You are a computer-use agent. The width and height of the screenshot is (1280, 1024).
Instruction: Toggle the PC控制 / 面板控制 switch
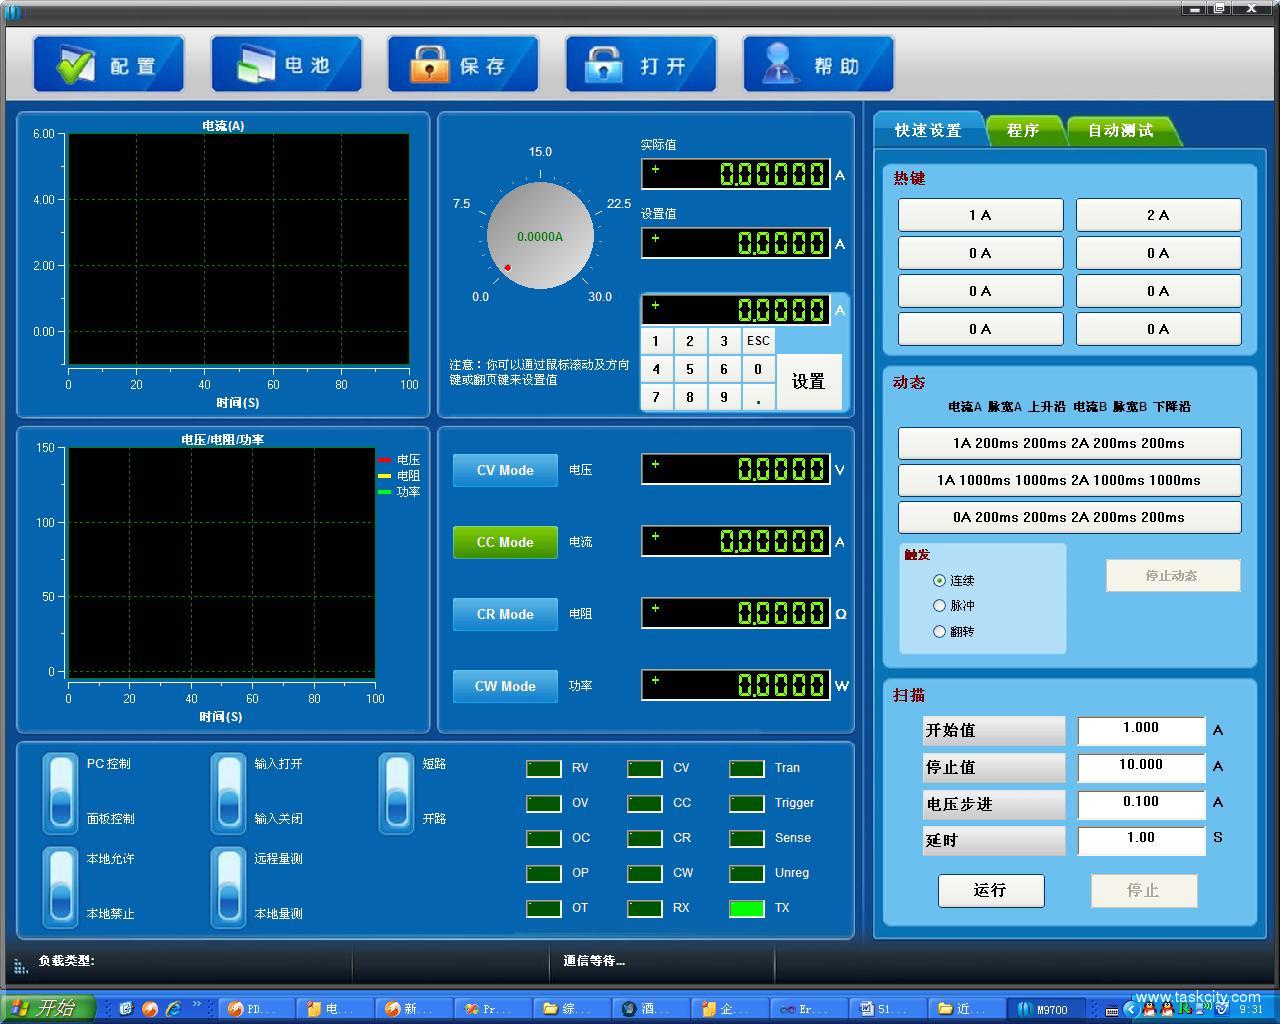pos(61,792)
